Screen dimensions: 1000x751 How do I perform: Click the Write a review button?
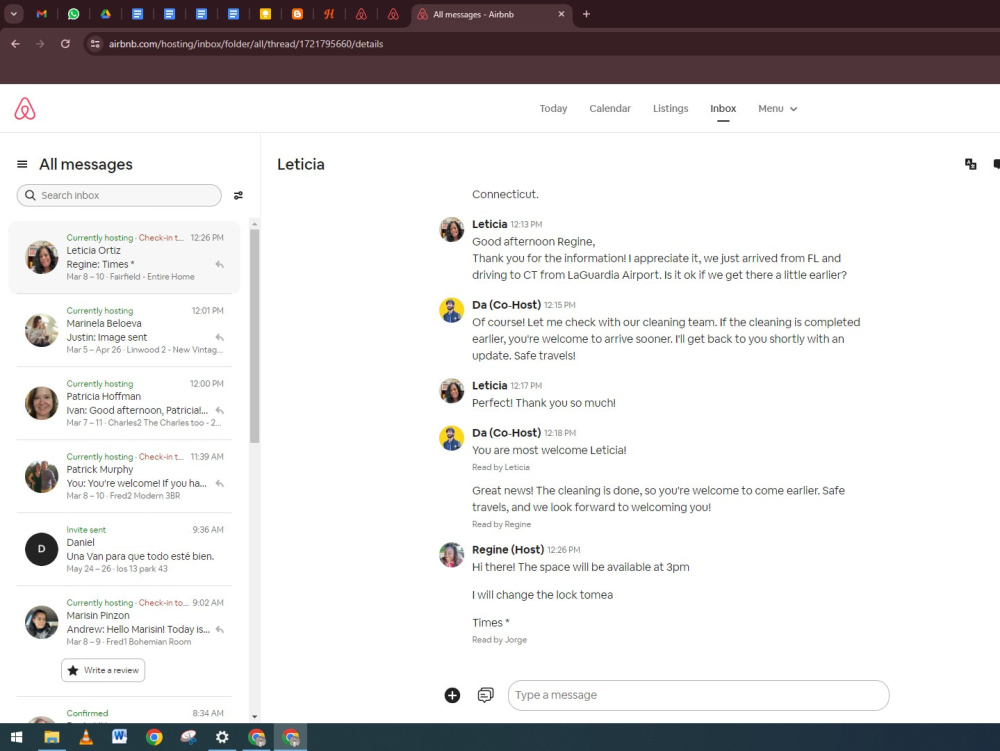coord(103,670)
